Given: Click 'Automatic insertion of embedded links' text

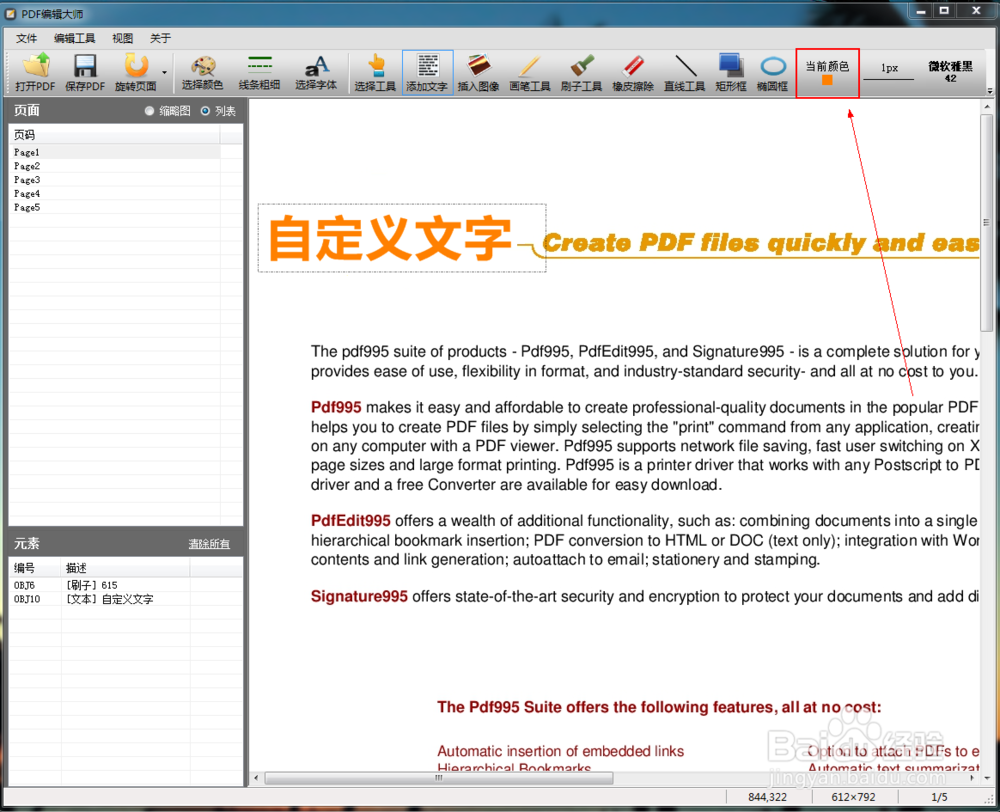Looking at the screenshot, I should tap(561, 751).
